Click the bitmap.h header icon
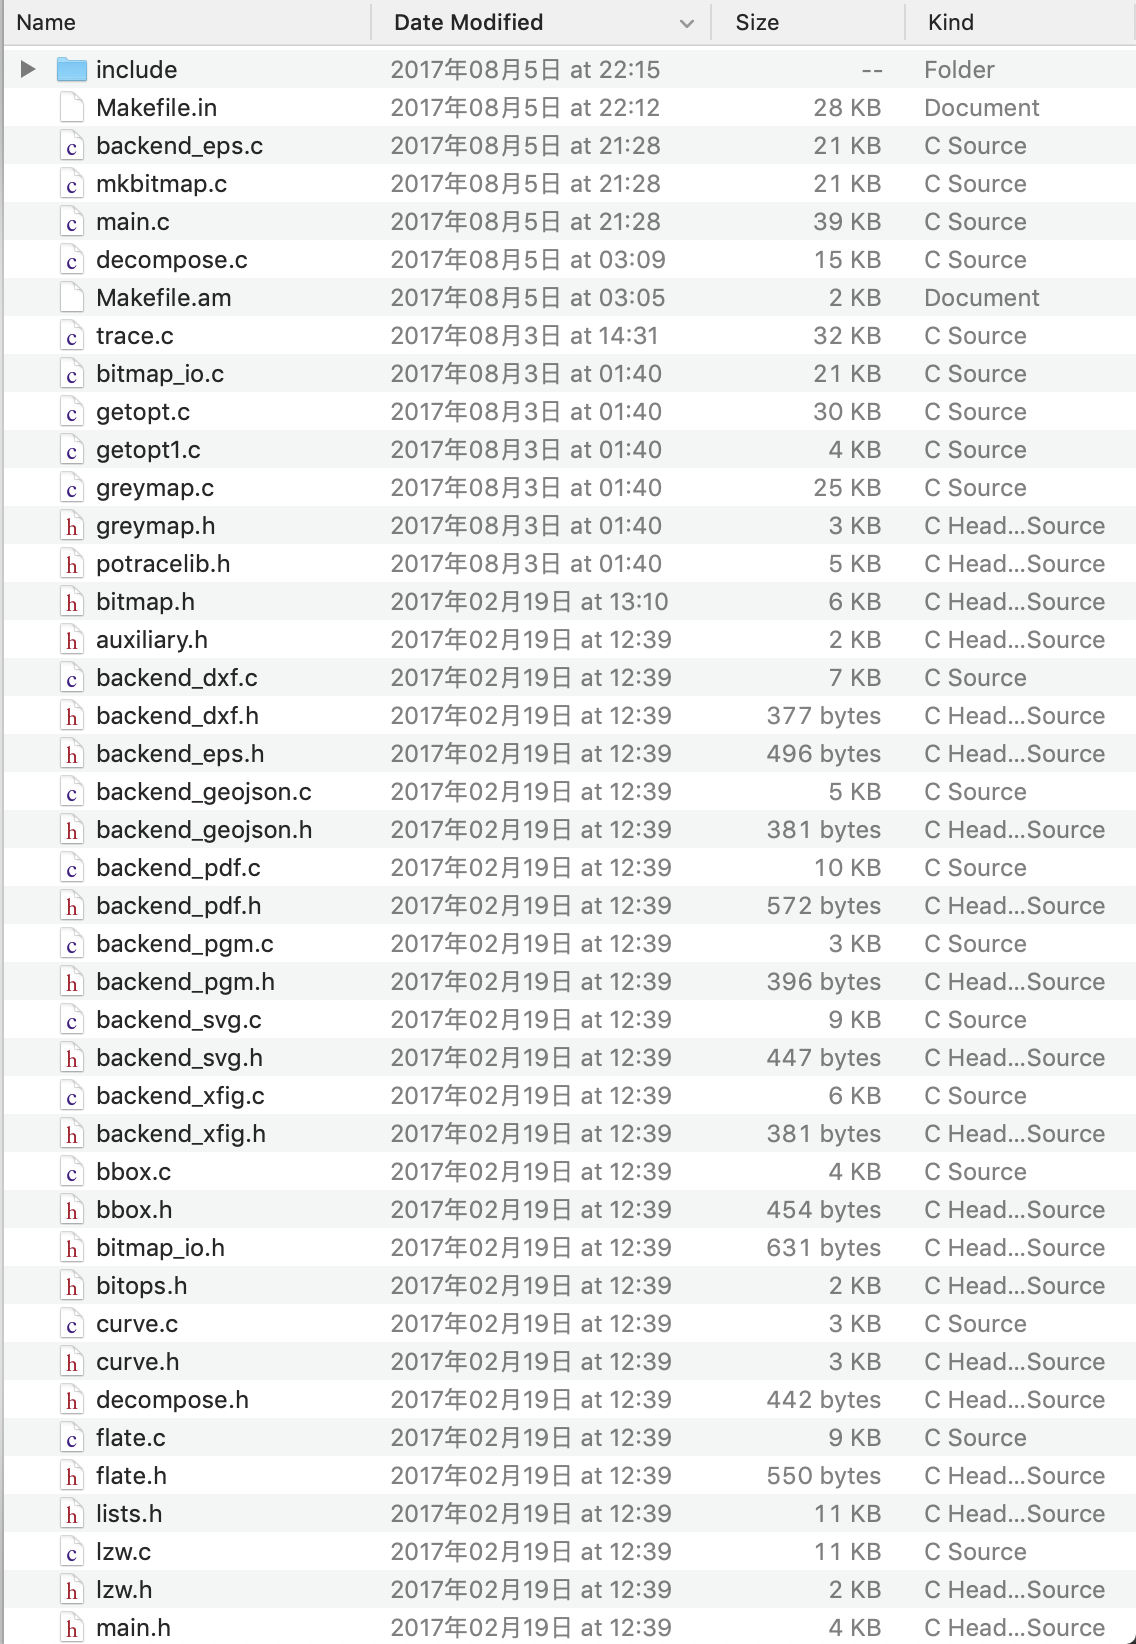The height and width of the screenshot is (1644, 1136). coord(72,601)
